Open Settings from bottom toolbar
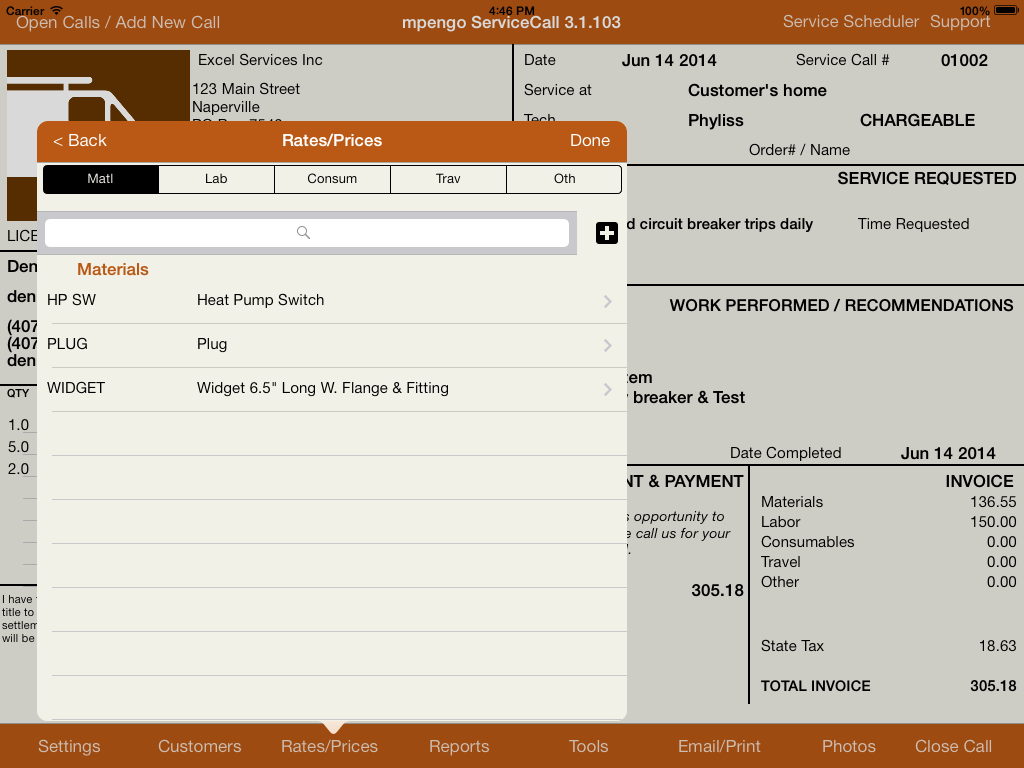 click(x=69, y=746)
